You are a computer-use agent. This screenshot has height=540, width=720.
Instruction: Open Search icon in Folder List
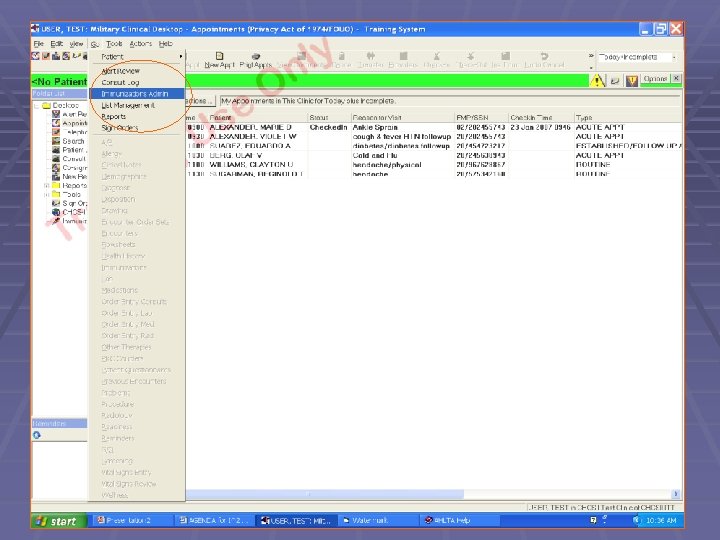pyautogui.click(x=56, y=141)
